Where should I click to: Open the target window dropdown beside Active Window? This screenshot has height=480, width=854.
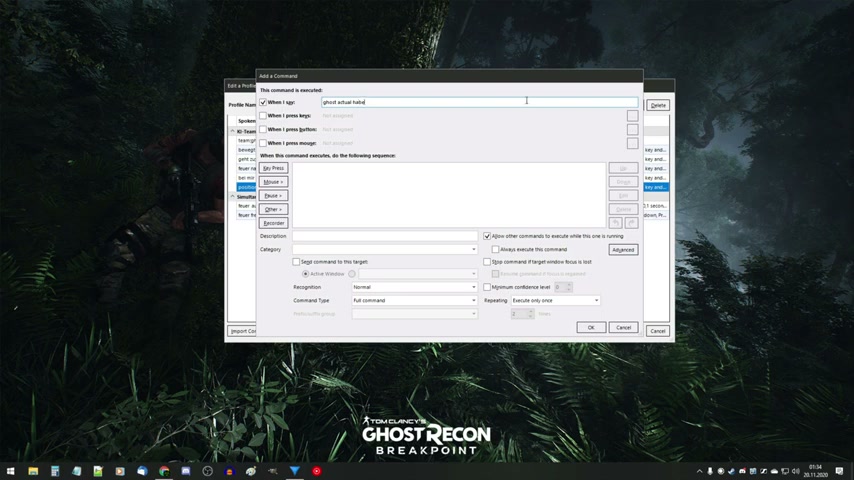point(418,274)
